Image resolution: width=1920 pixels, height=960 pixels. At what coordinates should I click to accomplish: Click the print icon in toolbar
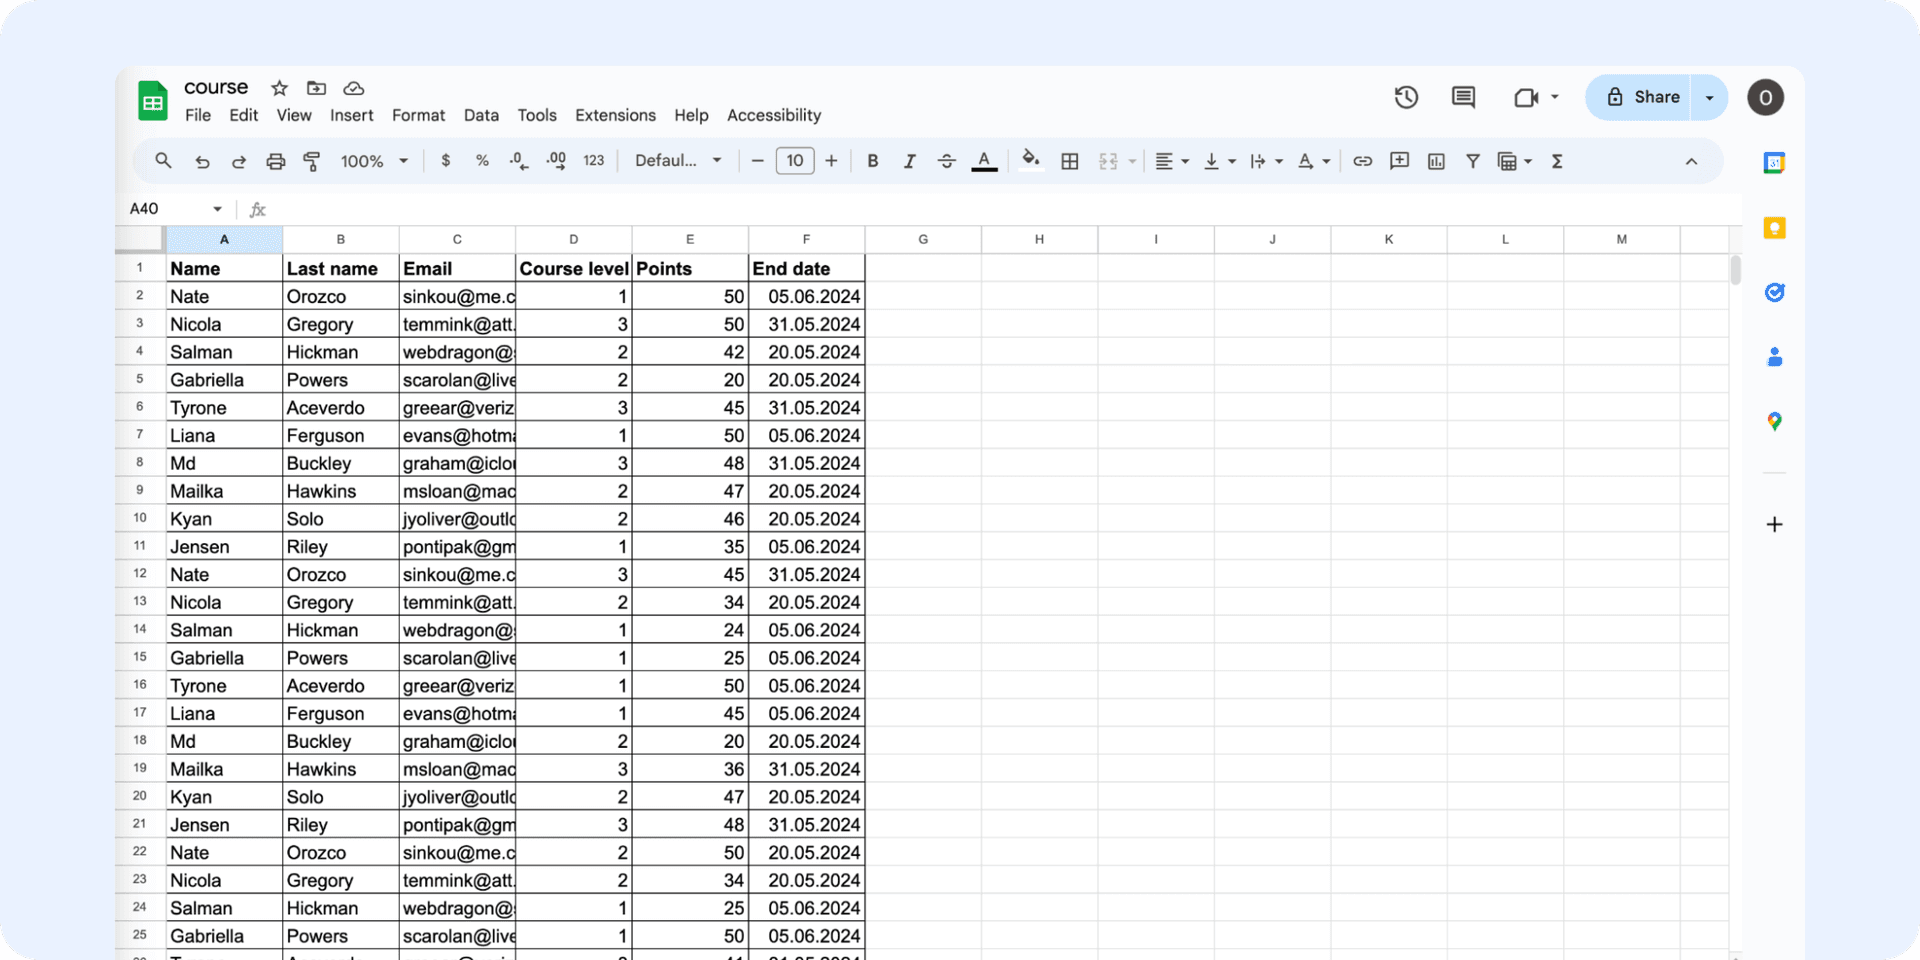coord(275,161)
